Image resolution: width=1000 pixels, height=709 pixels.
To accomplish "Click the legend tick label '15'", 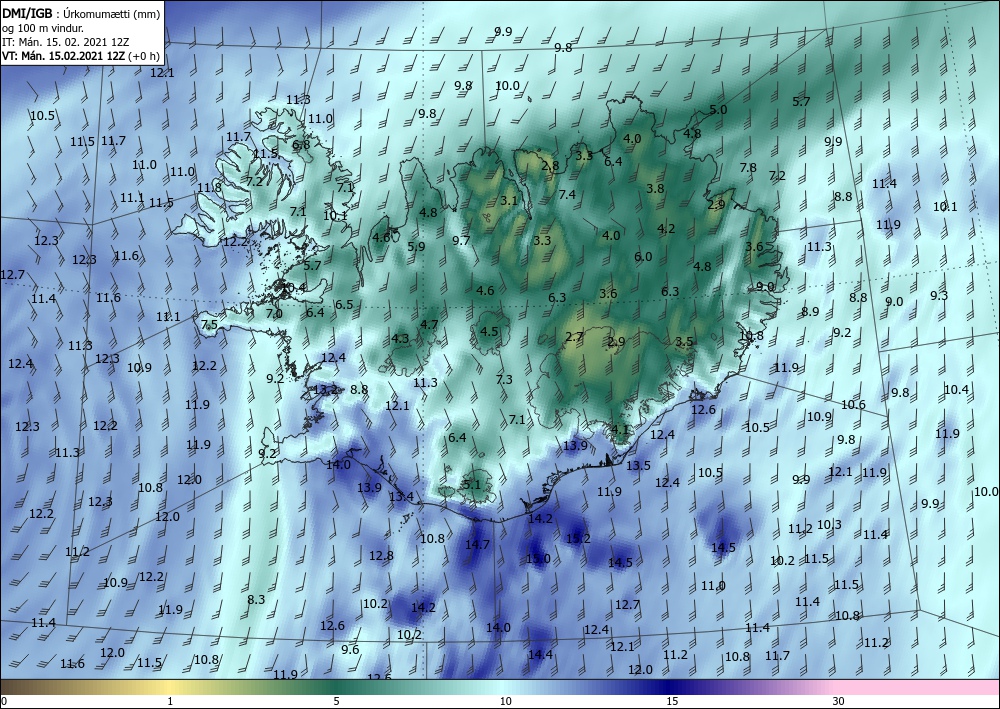I will click(672, 701).
